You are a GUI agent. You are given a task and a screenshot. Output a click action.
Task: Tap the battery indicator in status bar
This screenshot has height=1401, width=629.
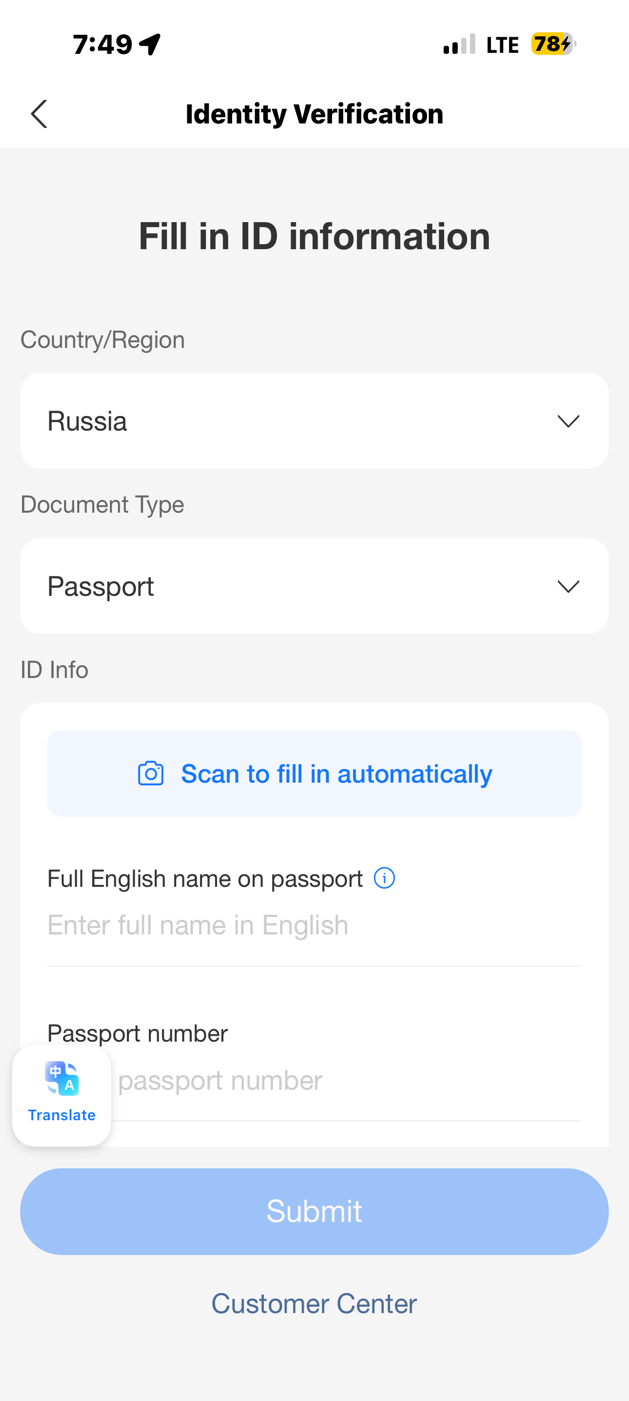tap(553, 44)
